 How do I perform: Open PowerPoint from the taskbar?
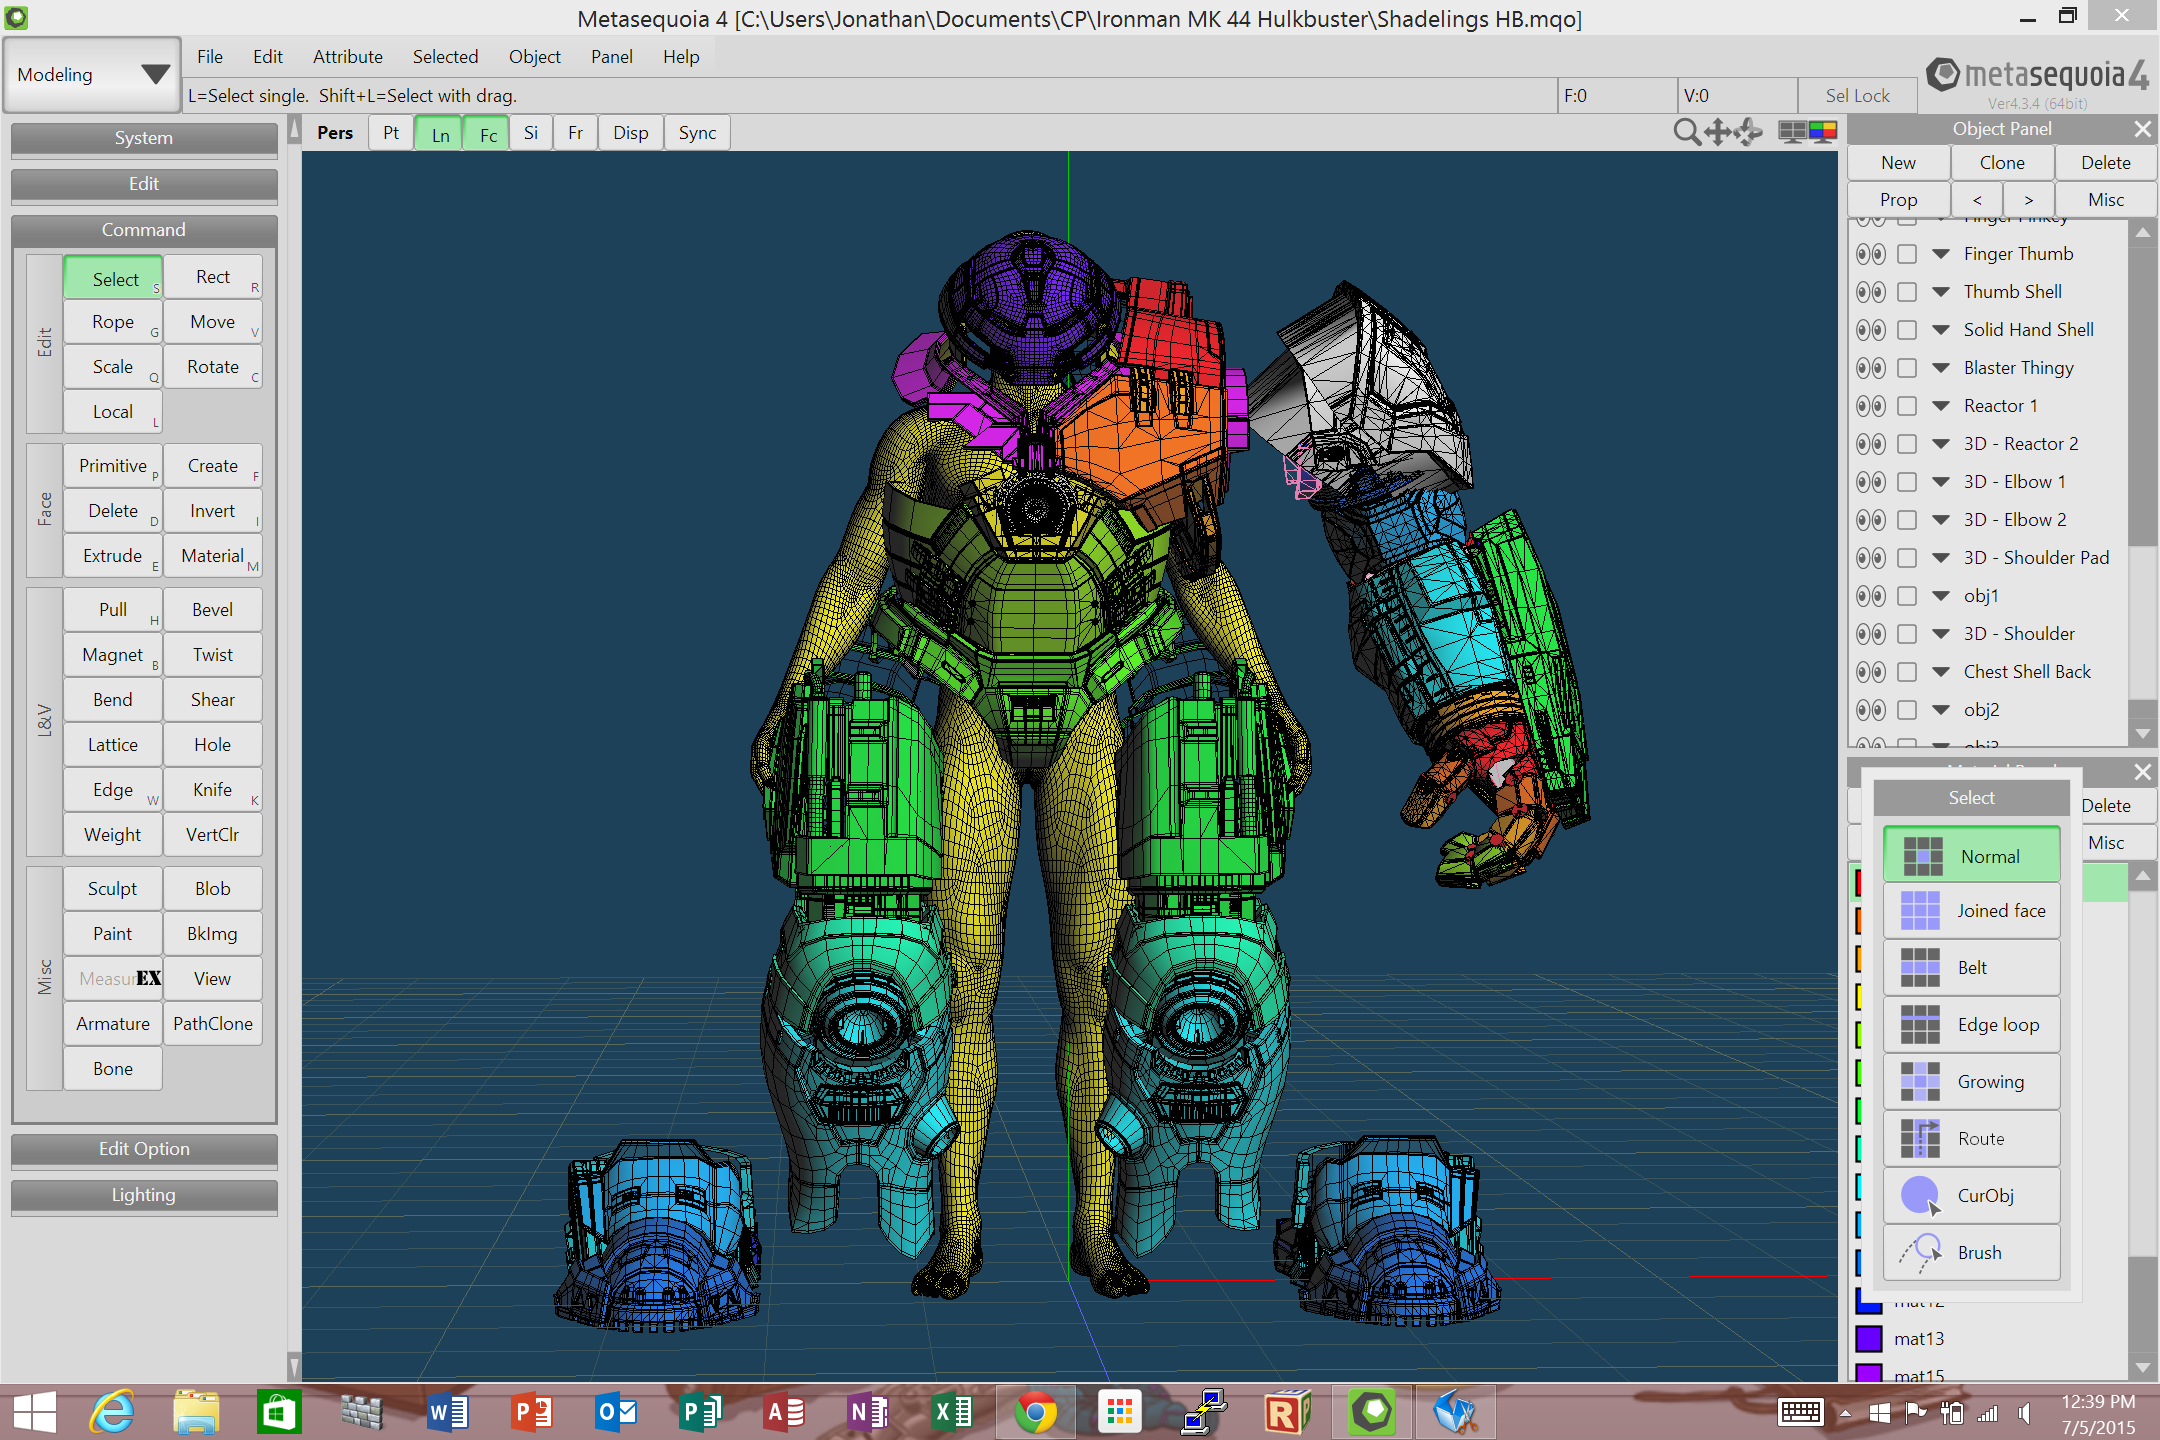[532, 1412]
